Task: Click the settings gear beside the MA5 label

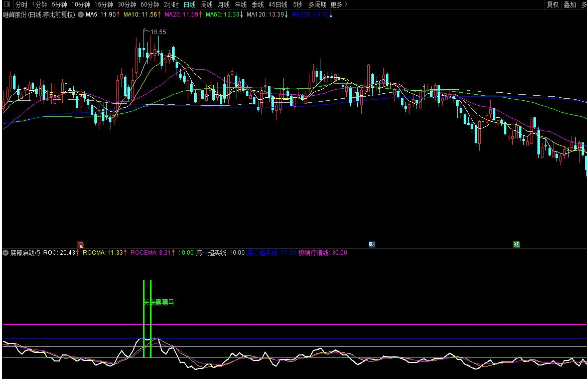Action: [x=80, y=15]
